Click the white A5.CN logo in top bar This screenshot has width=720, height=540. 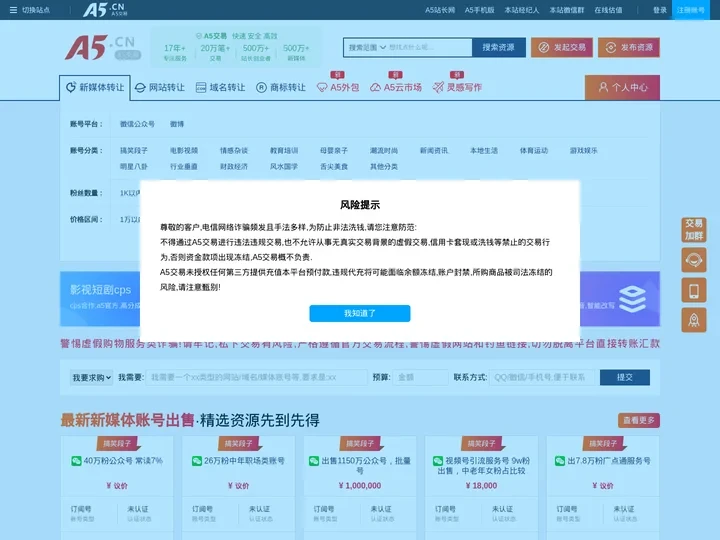(x=105, y=9)
